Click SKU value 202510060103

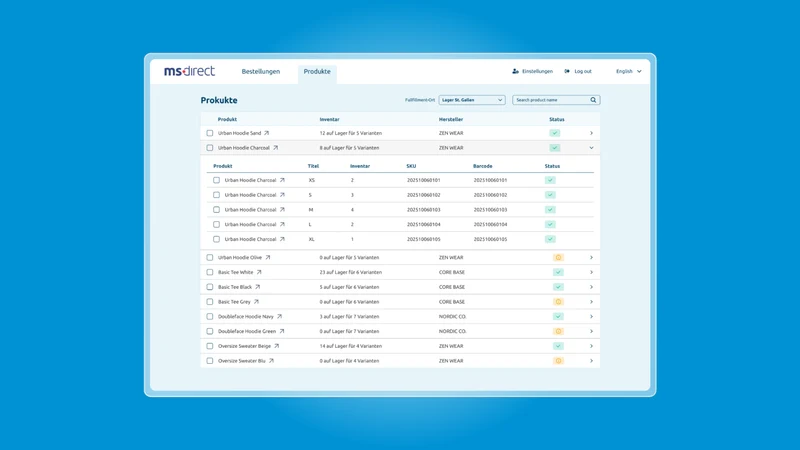point(423,210)
